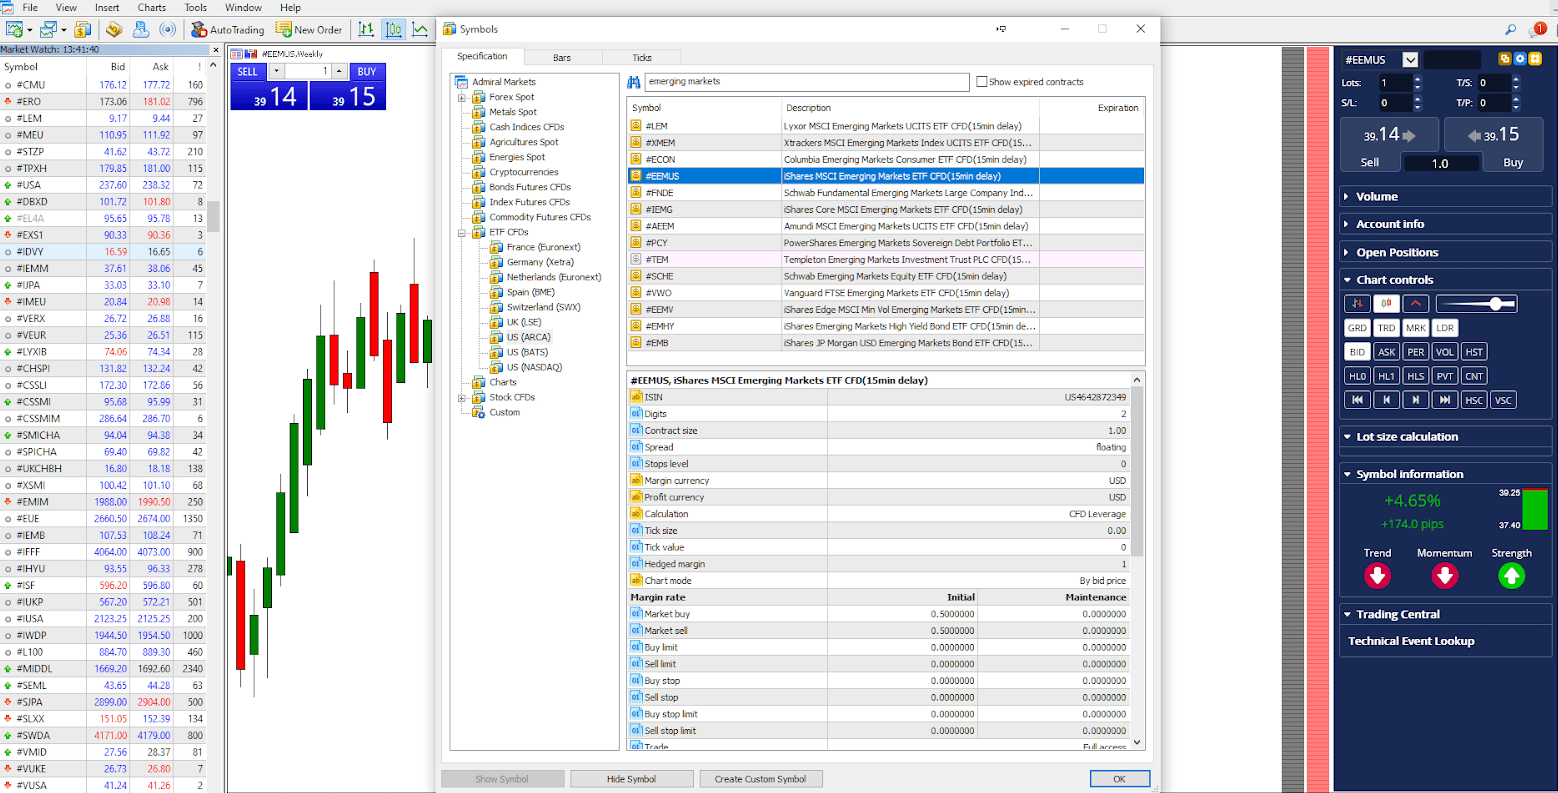Open new chart toolbar icon
The height and width of the screenshot is (793, 1558).
(14, 30)
